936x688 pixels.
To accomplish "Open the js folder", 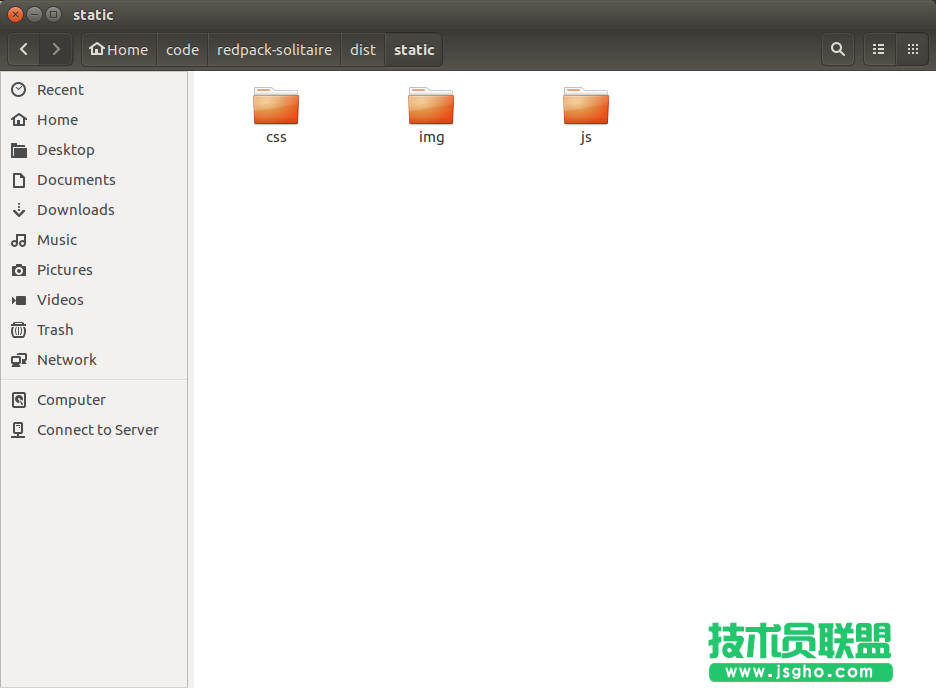I will click(x=586, y=108).
